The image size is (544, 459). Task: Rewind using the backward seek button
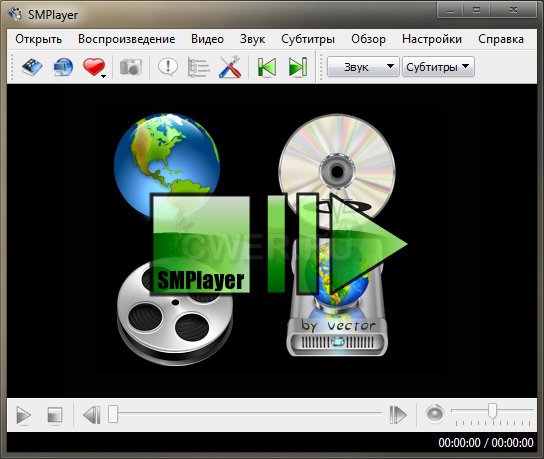[92, 415]
